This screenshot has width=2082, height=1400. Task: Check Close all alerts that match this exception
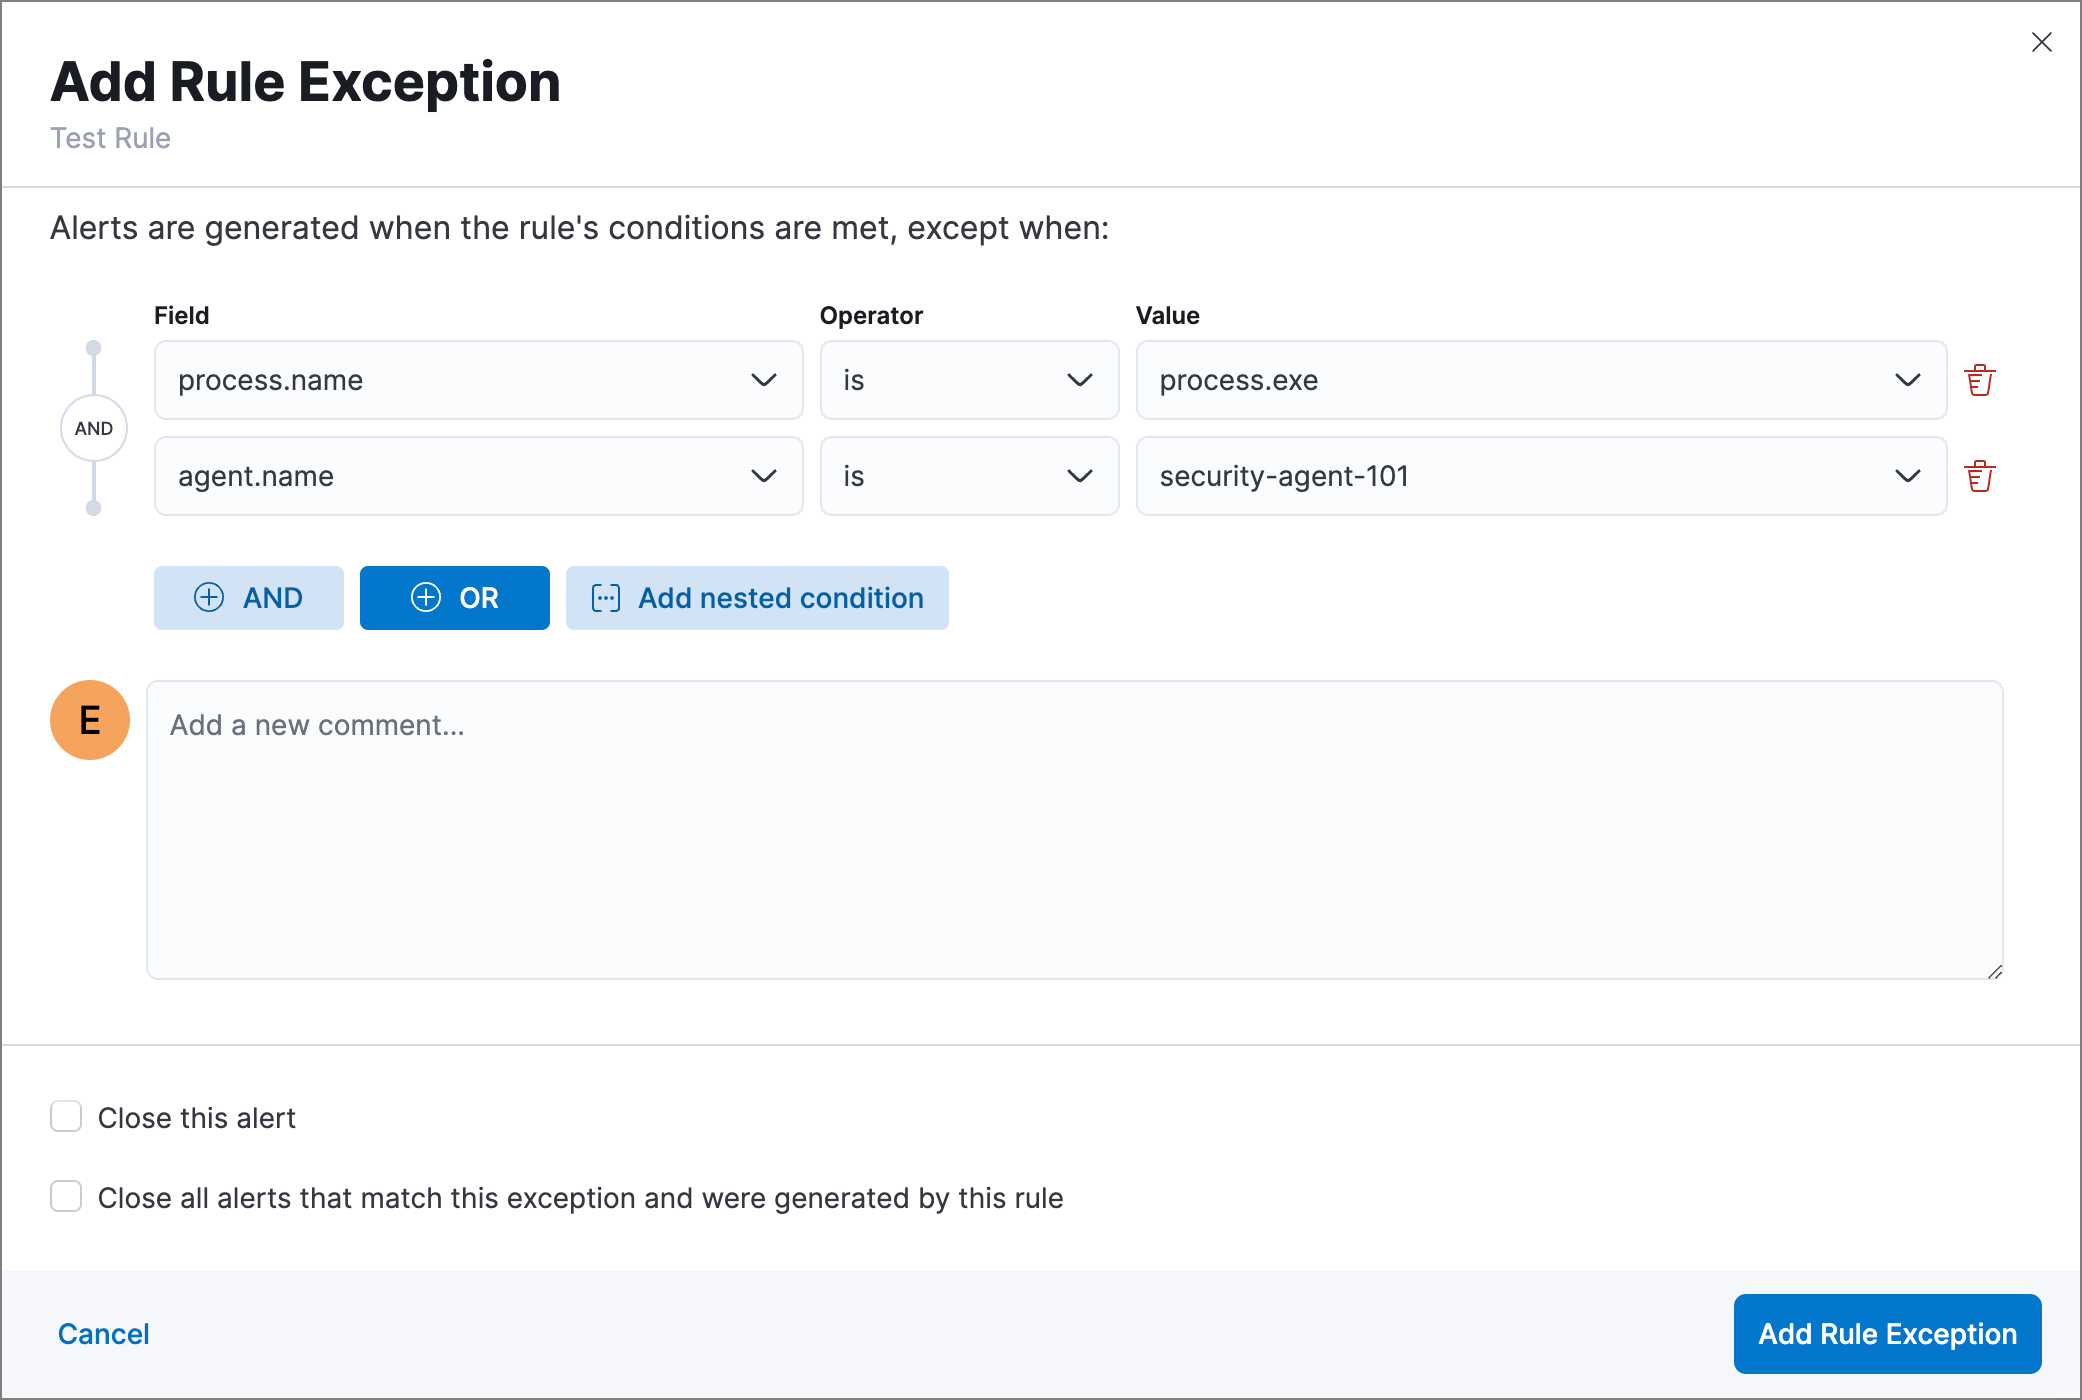pos(65,1197)
